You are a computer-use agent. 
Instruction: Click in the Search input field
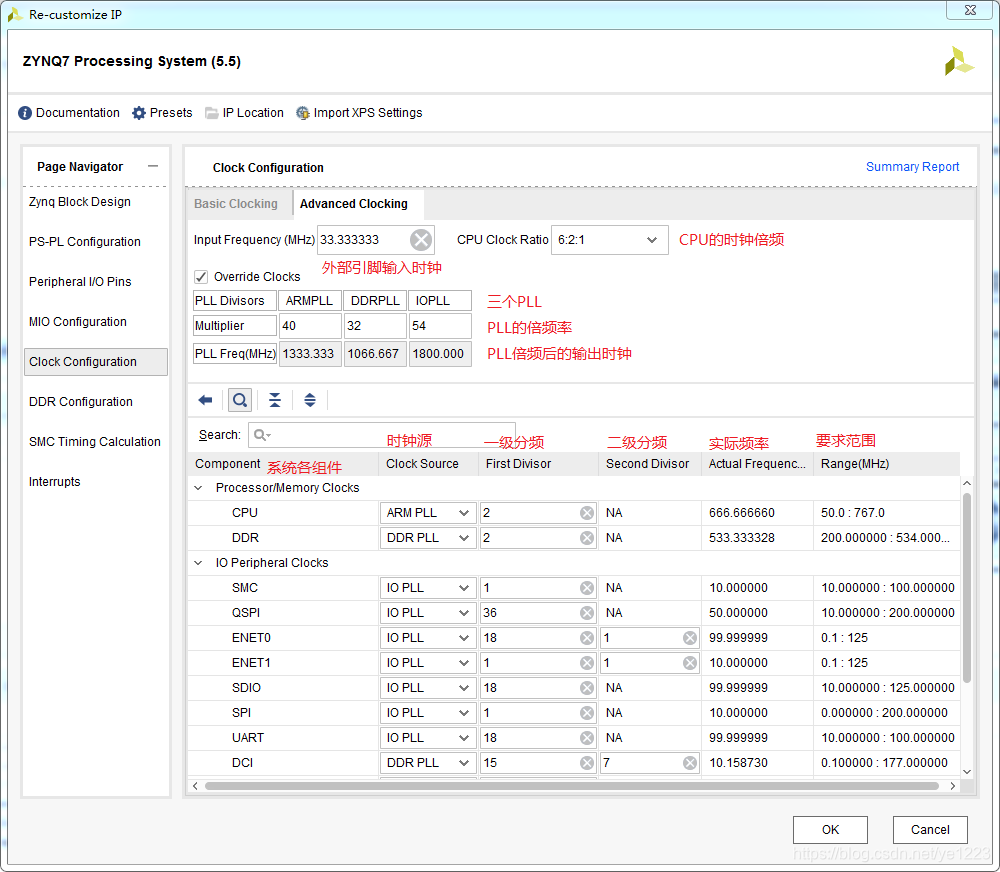tap(382, 435)
